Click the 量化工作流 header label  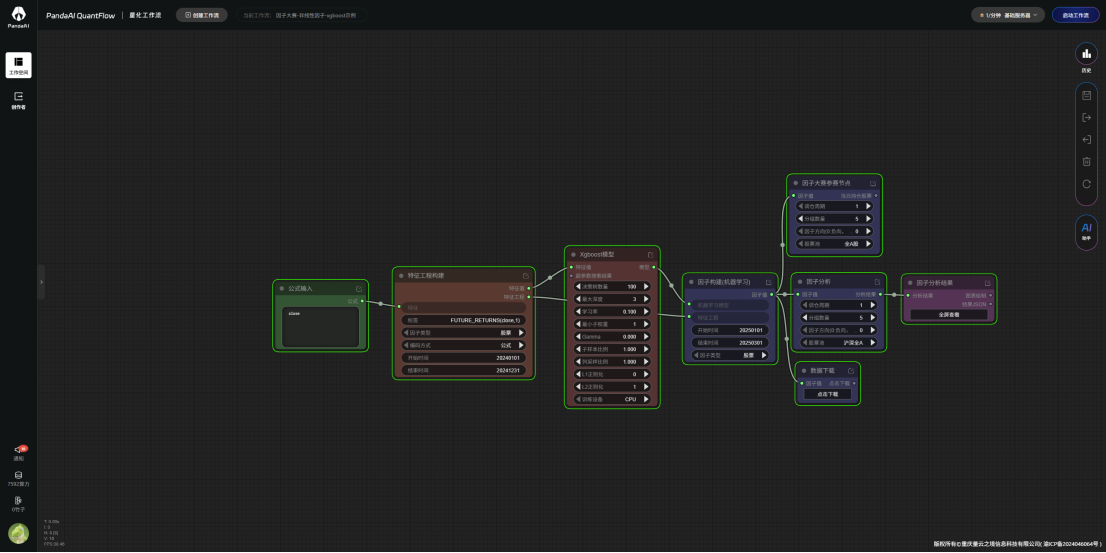click(x=145, y=15)
